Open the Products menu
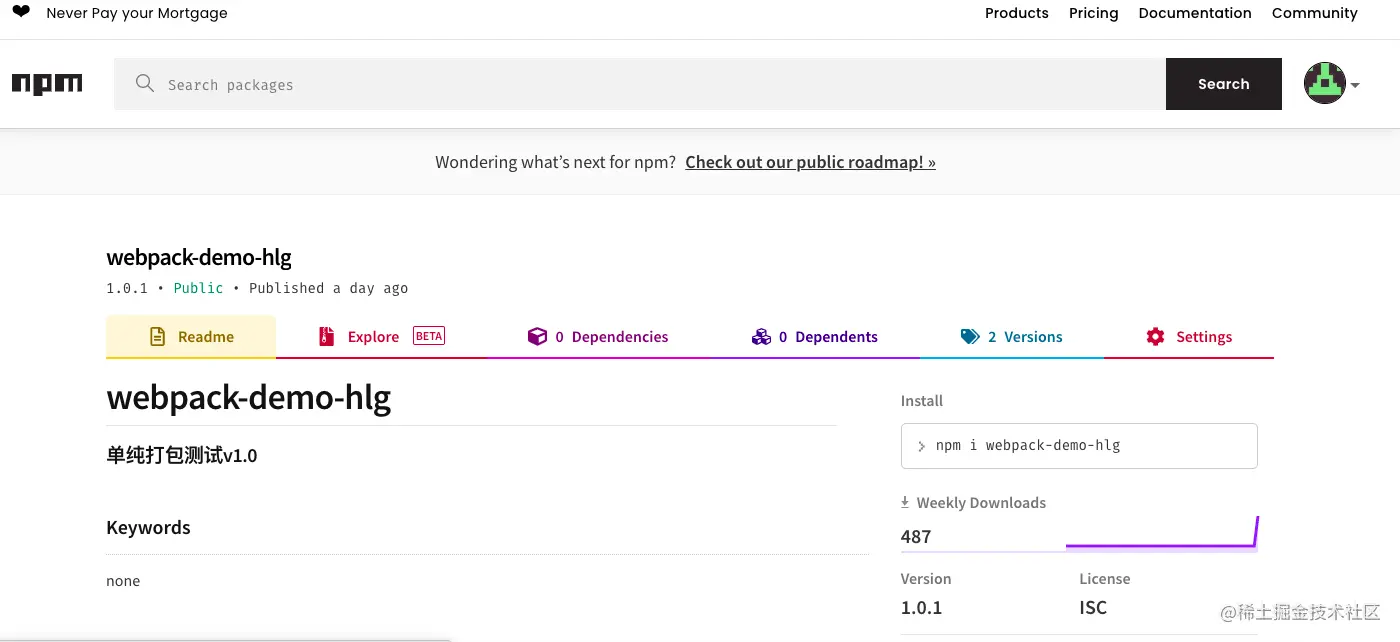The image size is (1400, 642). (x=1016, y=13)
